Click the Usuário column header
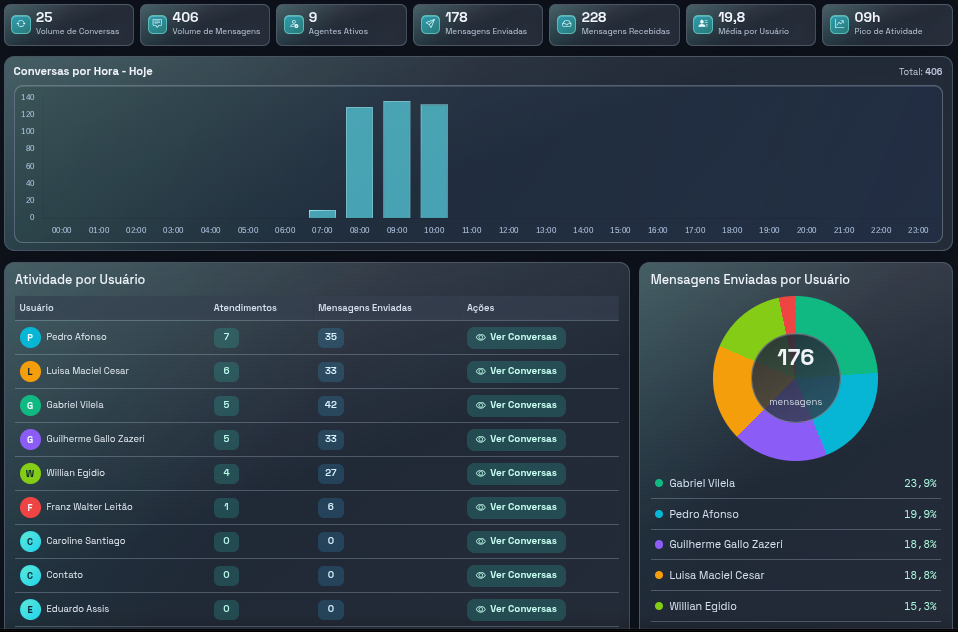This screenshot has width=958, height=632. coord(36,308)
